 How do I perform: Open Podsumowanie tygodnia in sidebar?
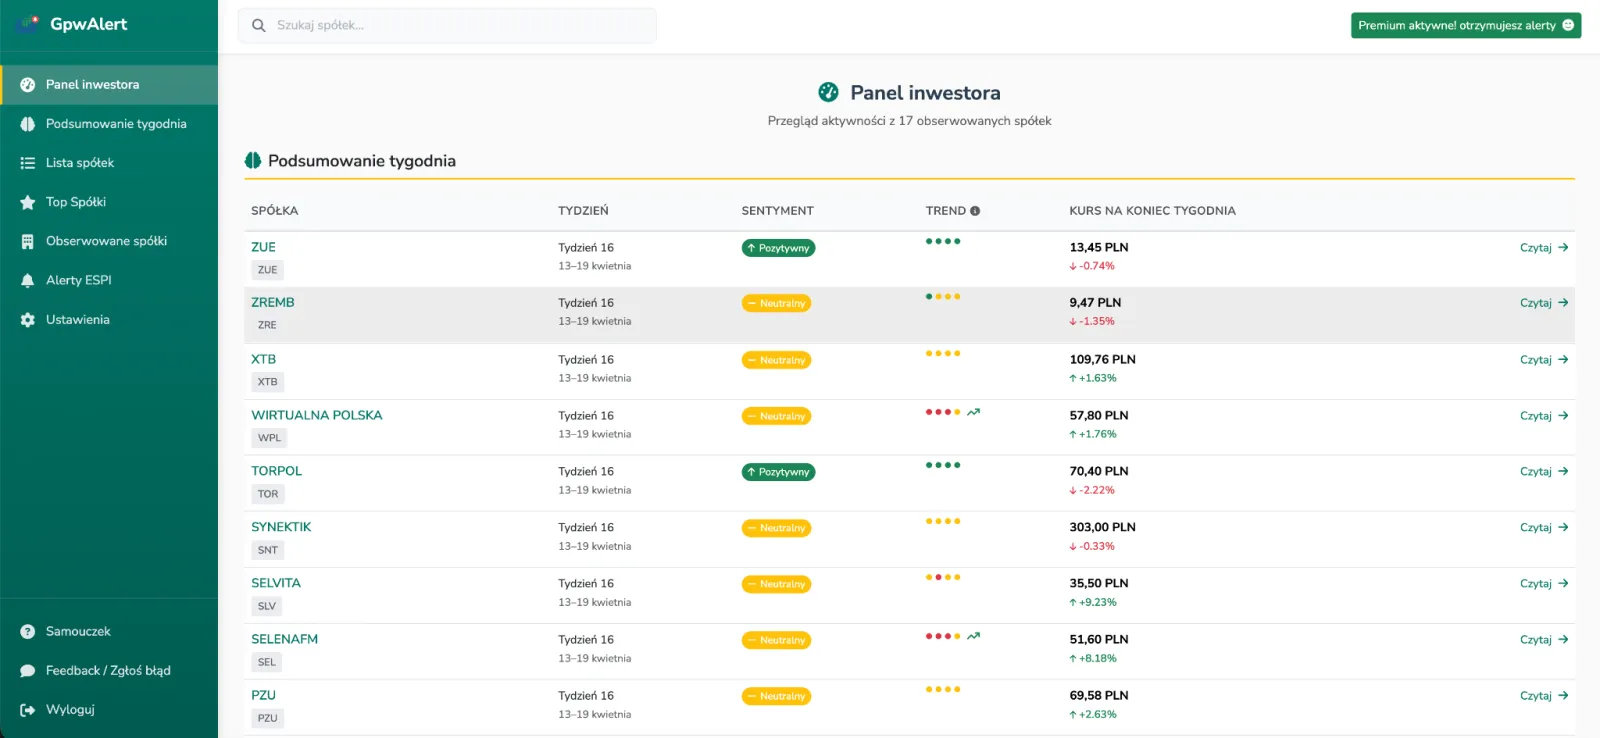click(x=116, y=124)
